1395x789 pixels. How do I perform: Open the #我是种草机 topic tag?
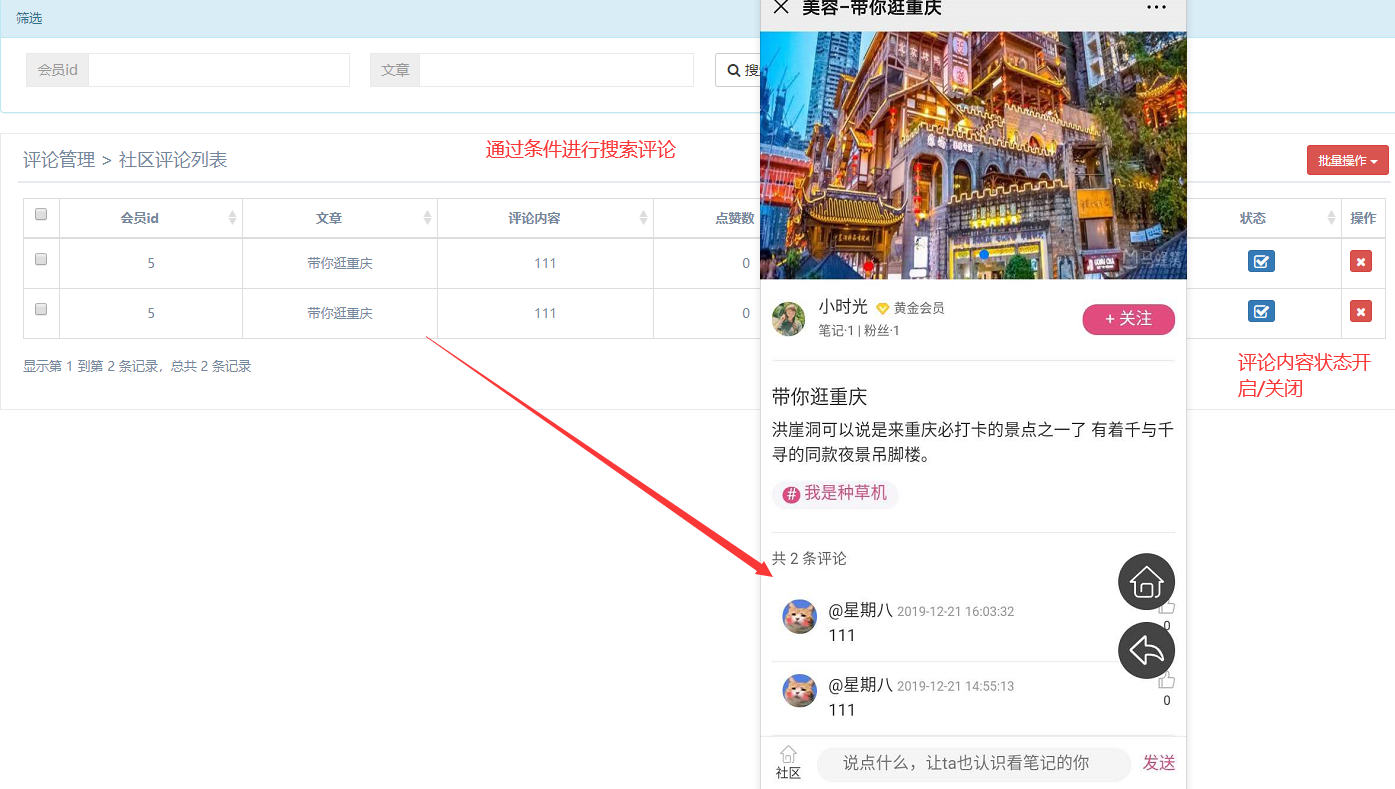coord(835,494)
